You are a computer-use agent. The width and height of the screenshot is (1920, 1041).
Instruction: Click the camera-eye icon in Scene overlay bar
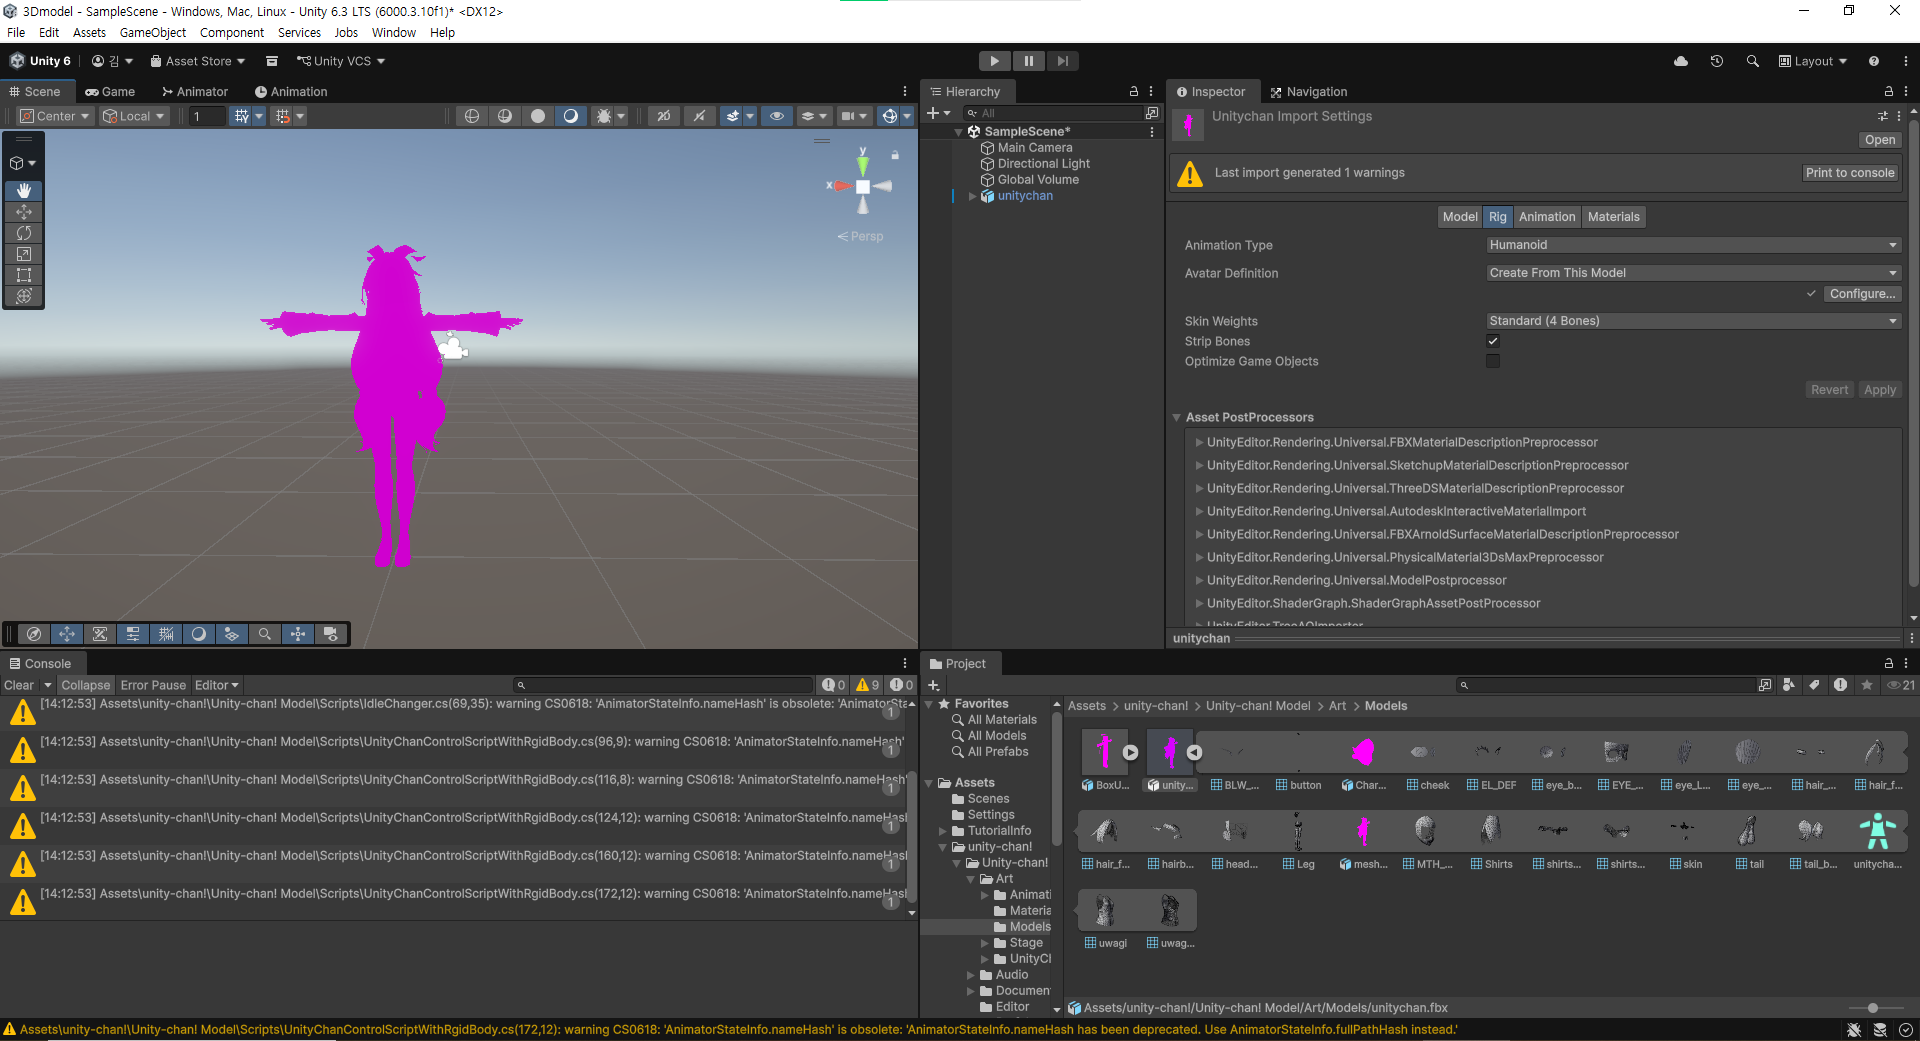(x=331, y=634)
